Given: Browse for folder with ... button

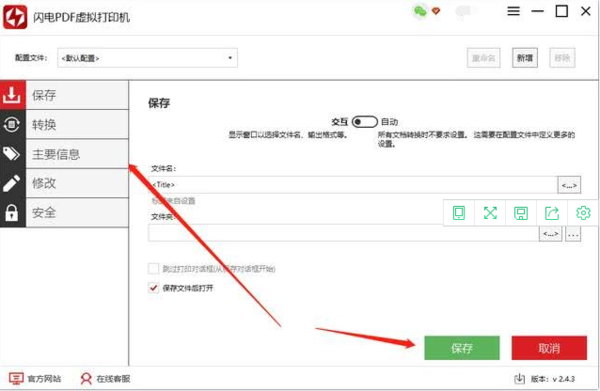Looking at the screenshot, I should coord(573,233).
